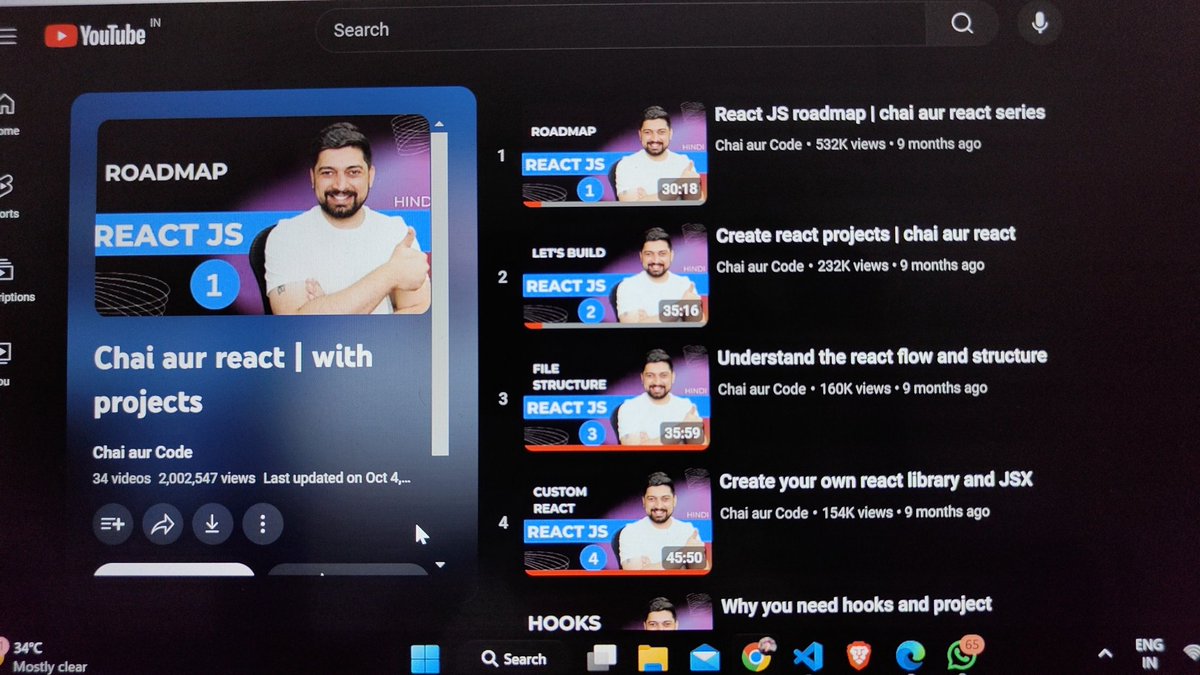This screenshot has width=1200, height=675.
Task: Open Chai aur Code channel on video 4
Action: tap(764, 512)
